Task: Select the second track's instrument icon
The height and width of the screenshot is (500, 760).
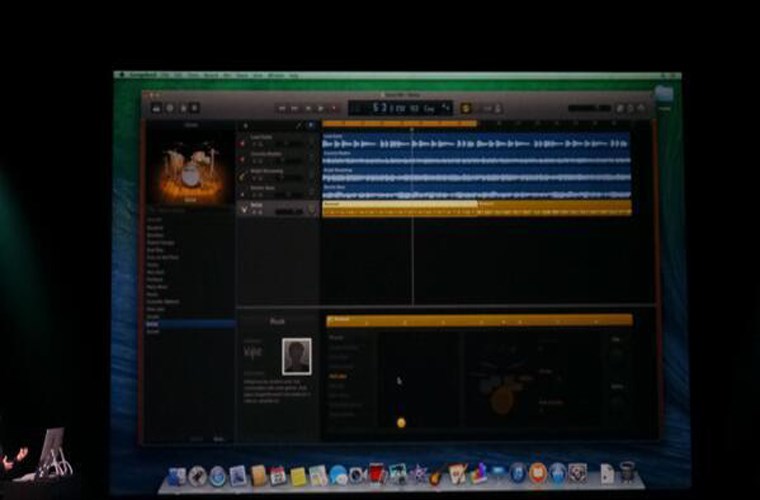Action: (x=243, y=159)
